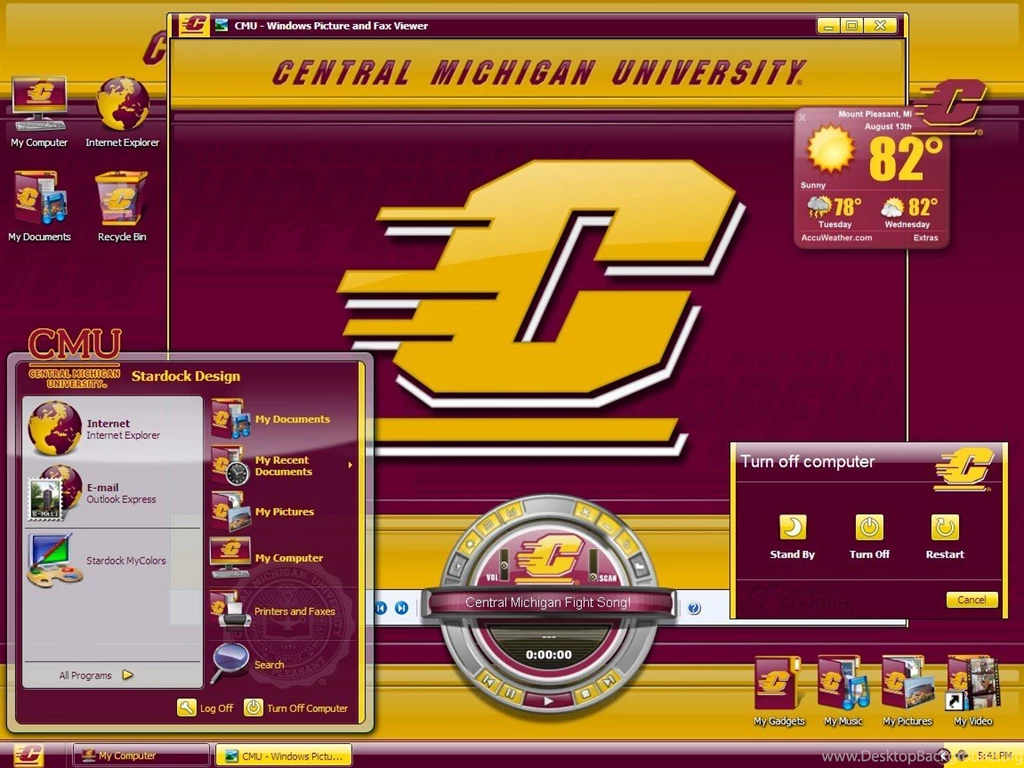Open Picture Viewer help button
The image size is (1024, 768).
pos(694,608)
